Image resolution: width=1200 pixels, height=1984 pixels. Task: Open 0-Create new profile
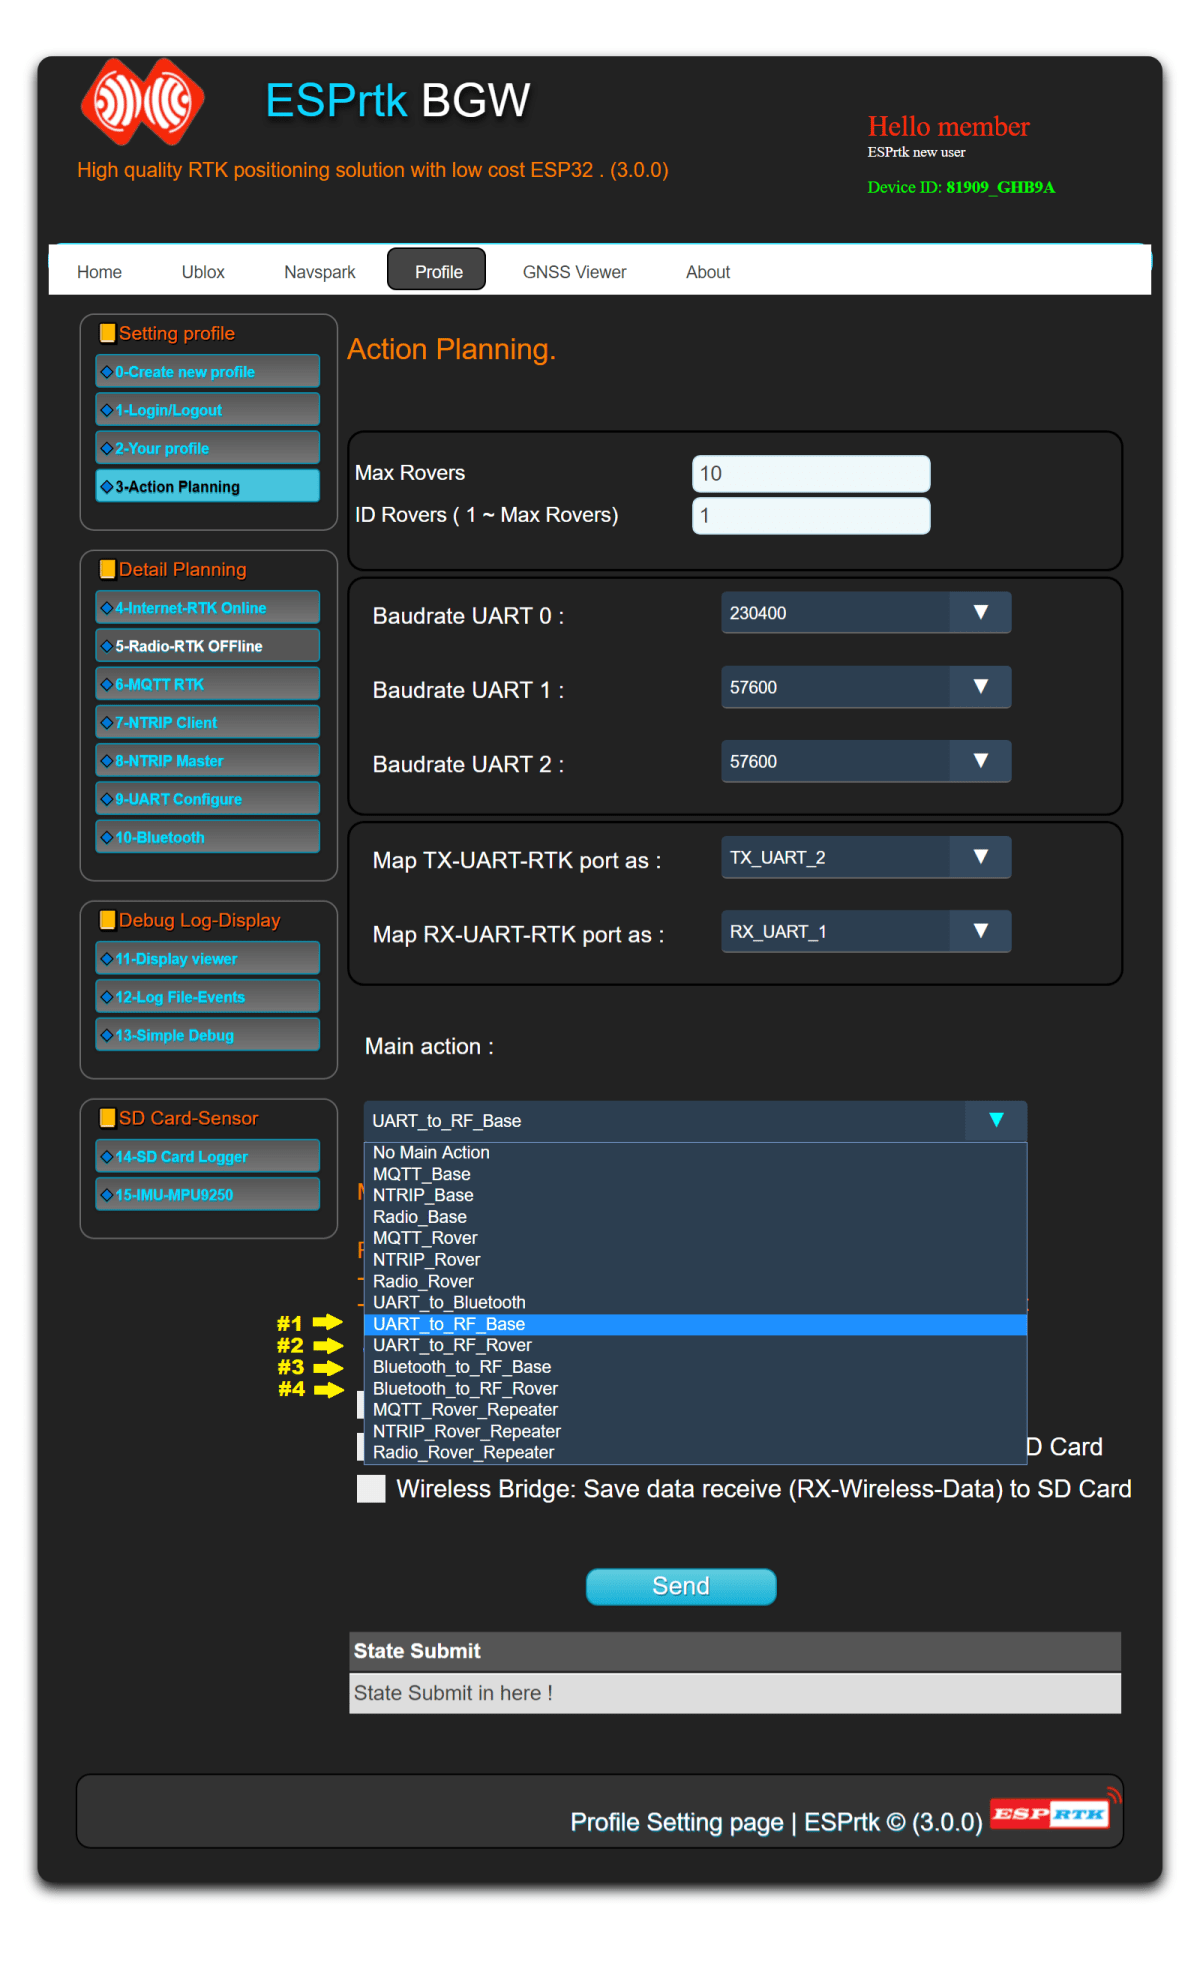(208, 372)
